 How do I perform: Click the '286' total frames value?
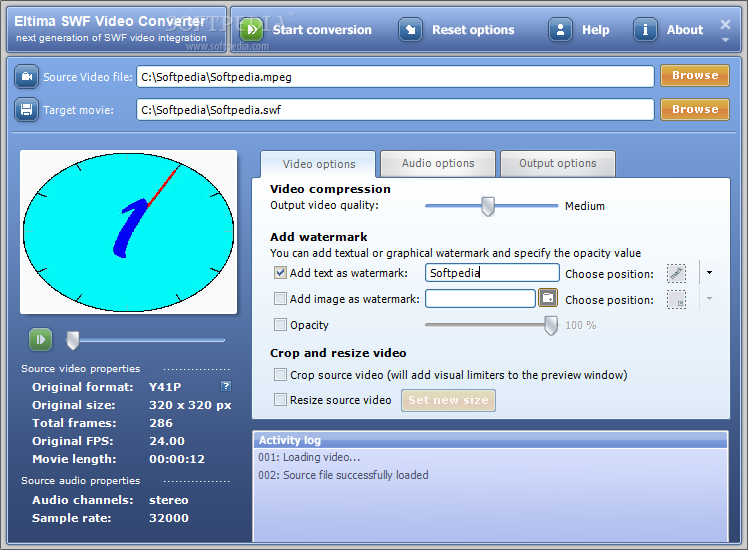click(161, 423)
